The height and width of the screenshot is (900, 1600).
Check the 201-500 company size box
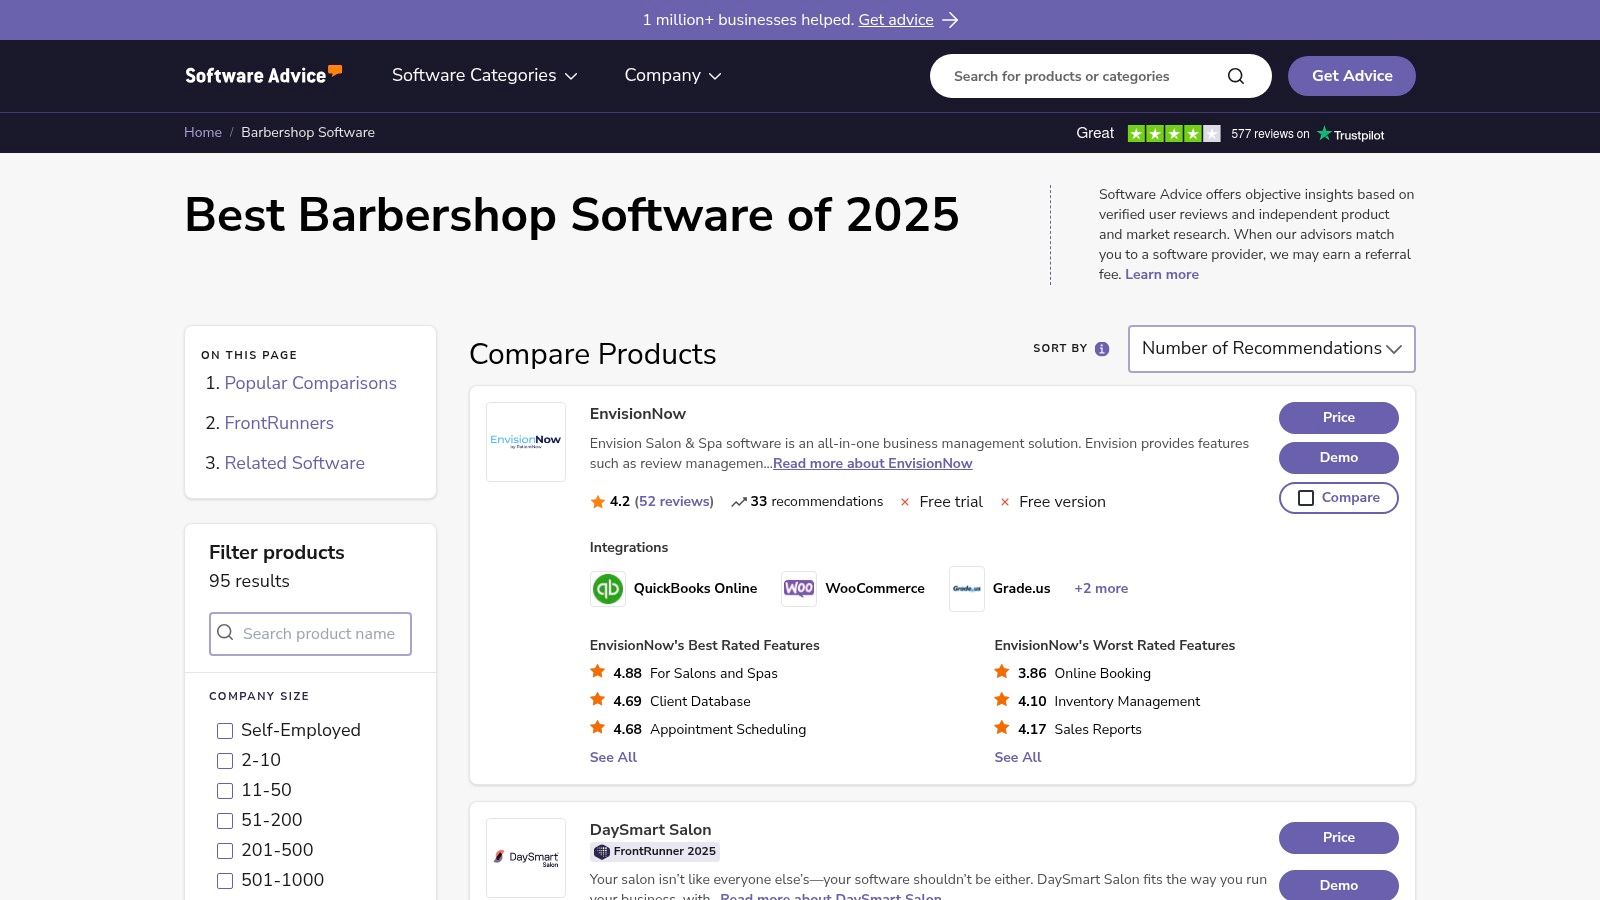tap(225, 851)
